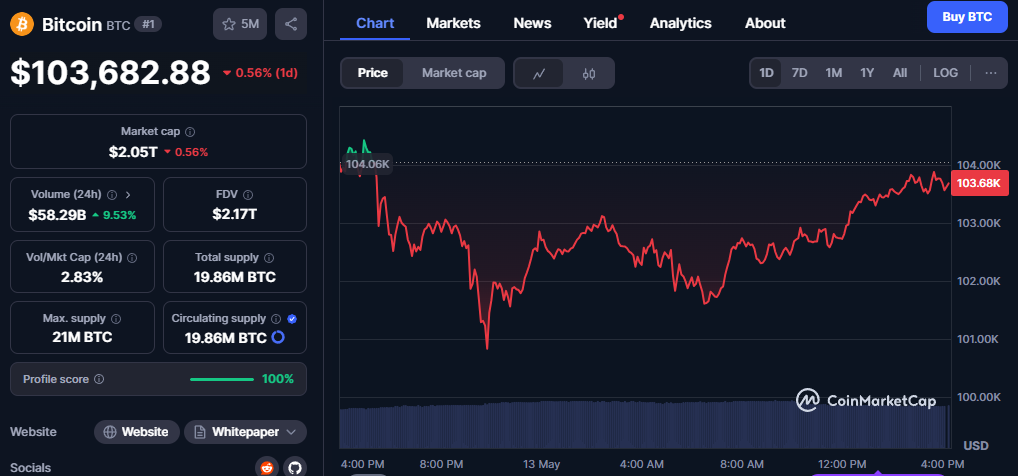Switch to the candlestick chart icon
This screenshot has width=1018, height=476.
coord(589,73)
